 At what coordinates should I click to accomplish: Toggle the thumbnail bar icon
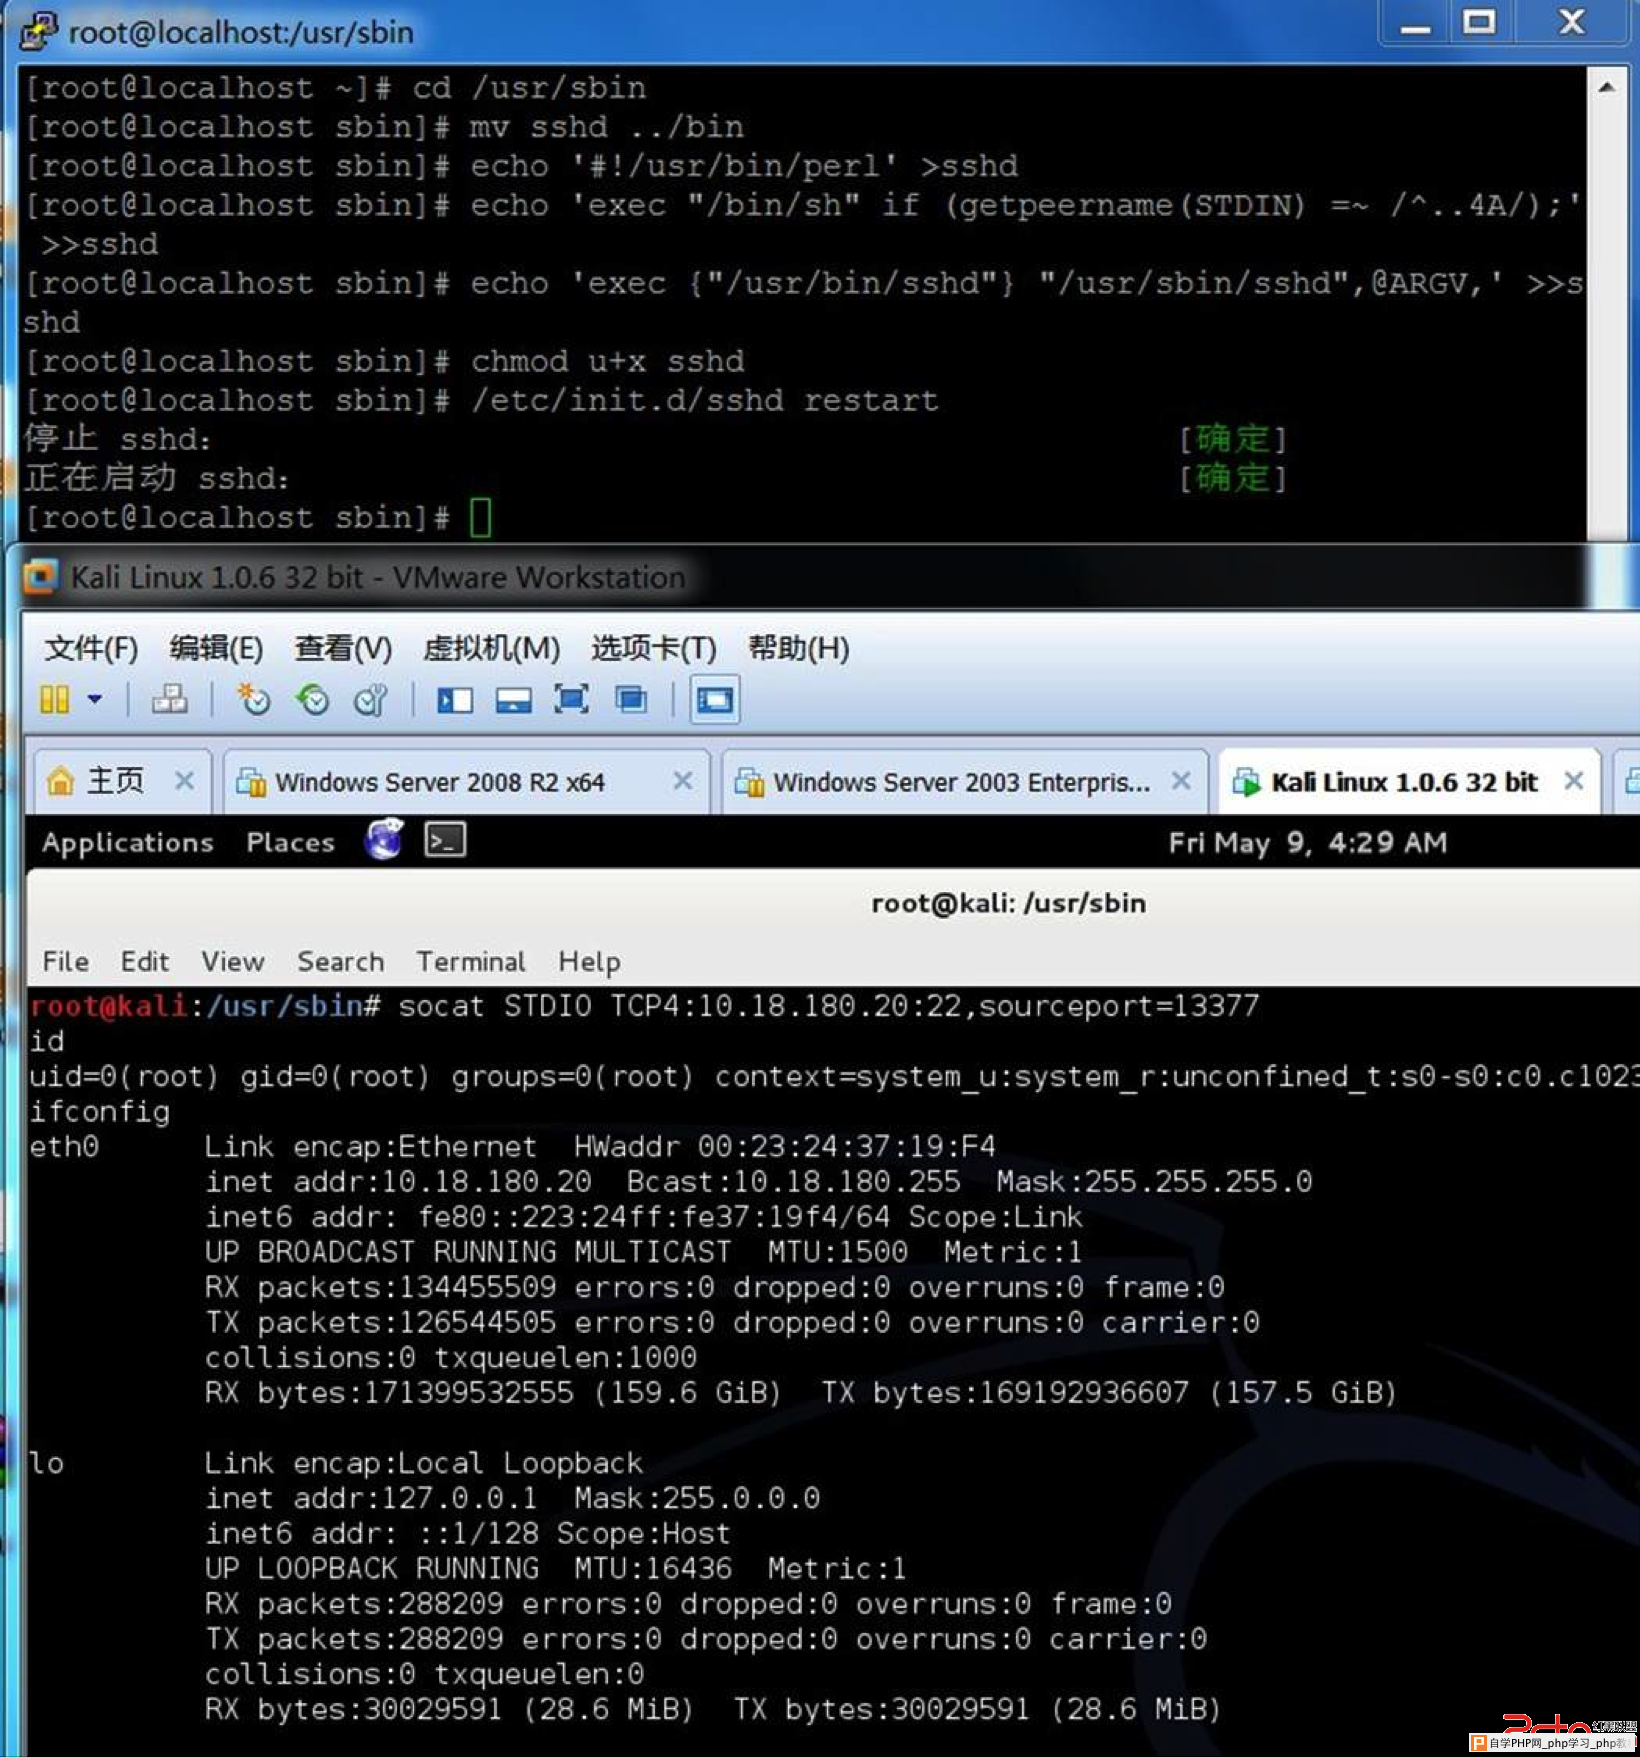point(513,700)
